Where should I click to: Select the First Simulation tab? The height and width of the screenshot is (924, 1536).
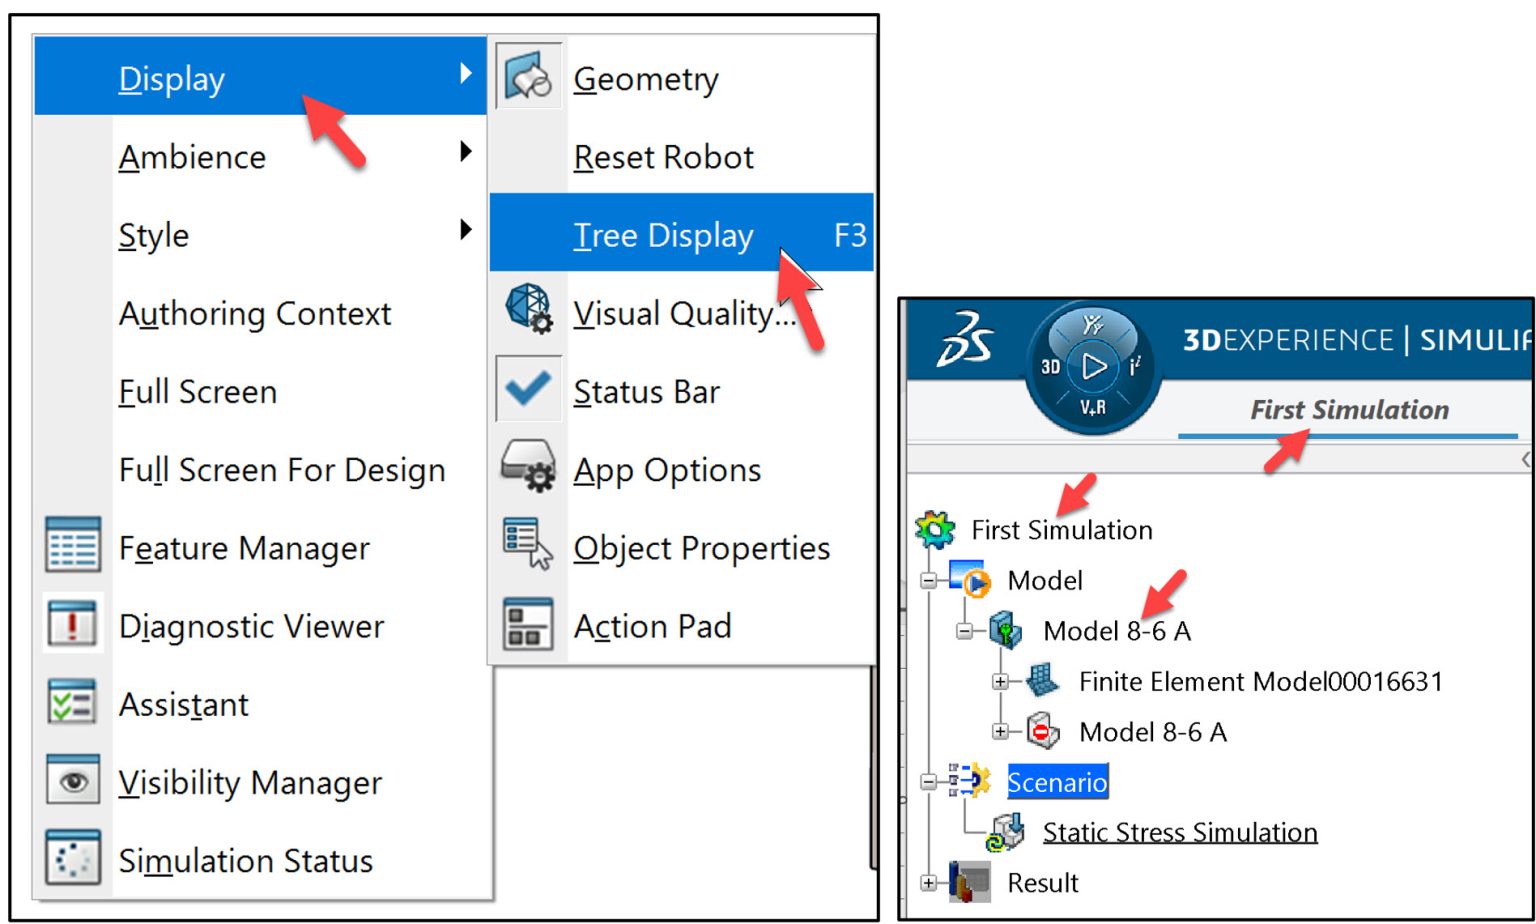(1348, 410)
